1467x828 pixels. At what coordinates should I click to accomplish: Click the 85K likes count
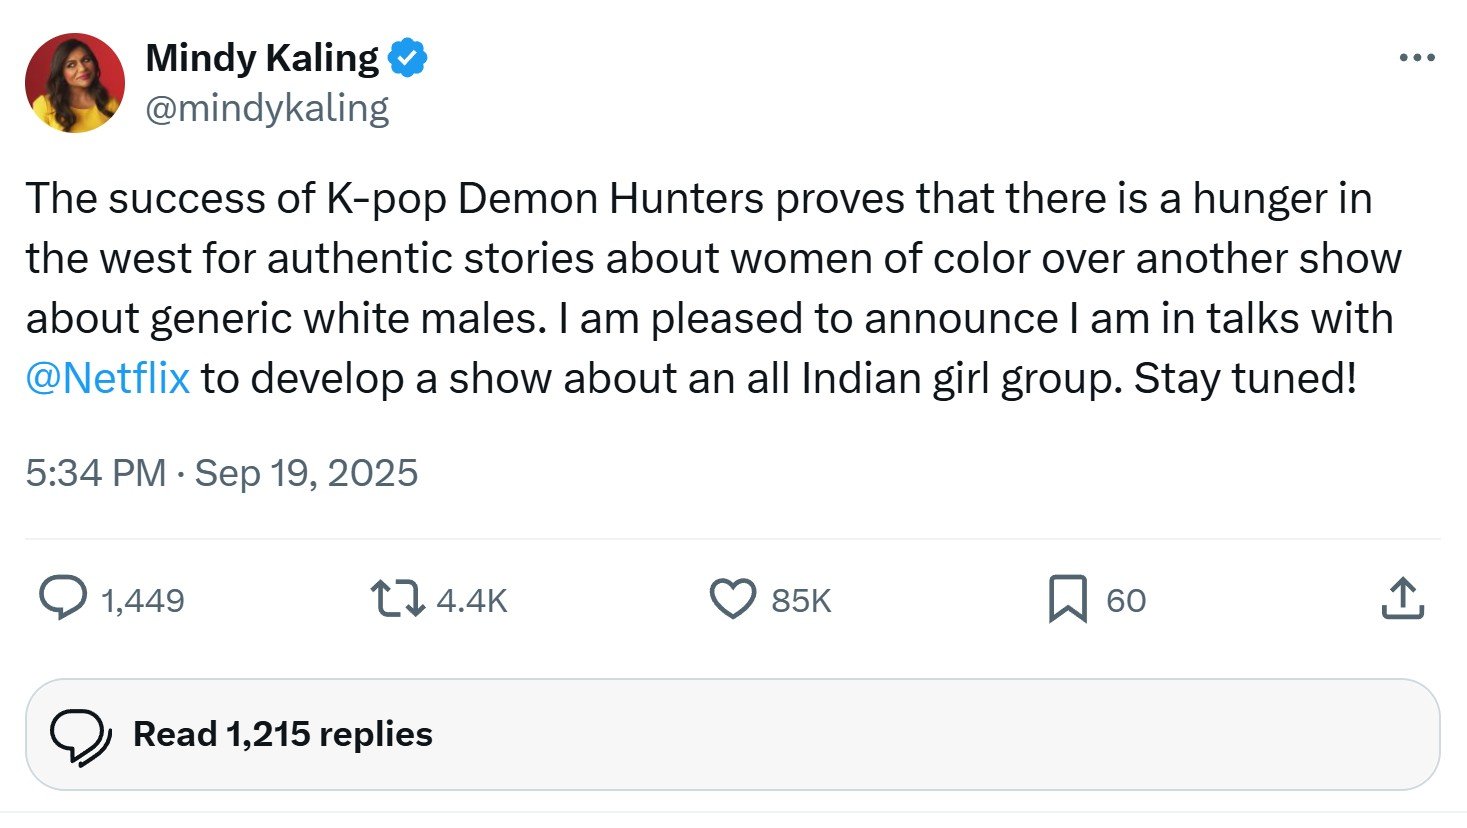(x=801, y=600)
